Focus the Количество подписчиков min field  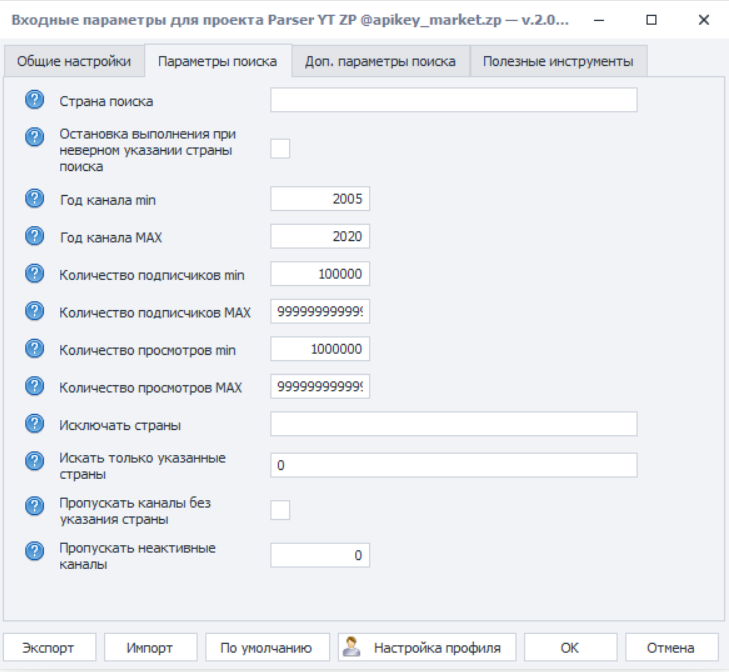pos(320,274)
